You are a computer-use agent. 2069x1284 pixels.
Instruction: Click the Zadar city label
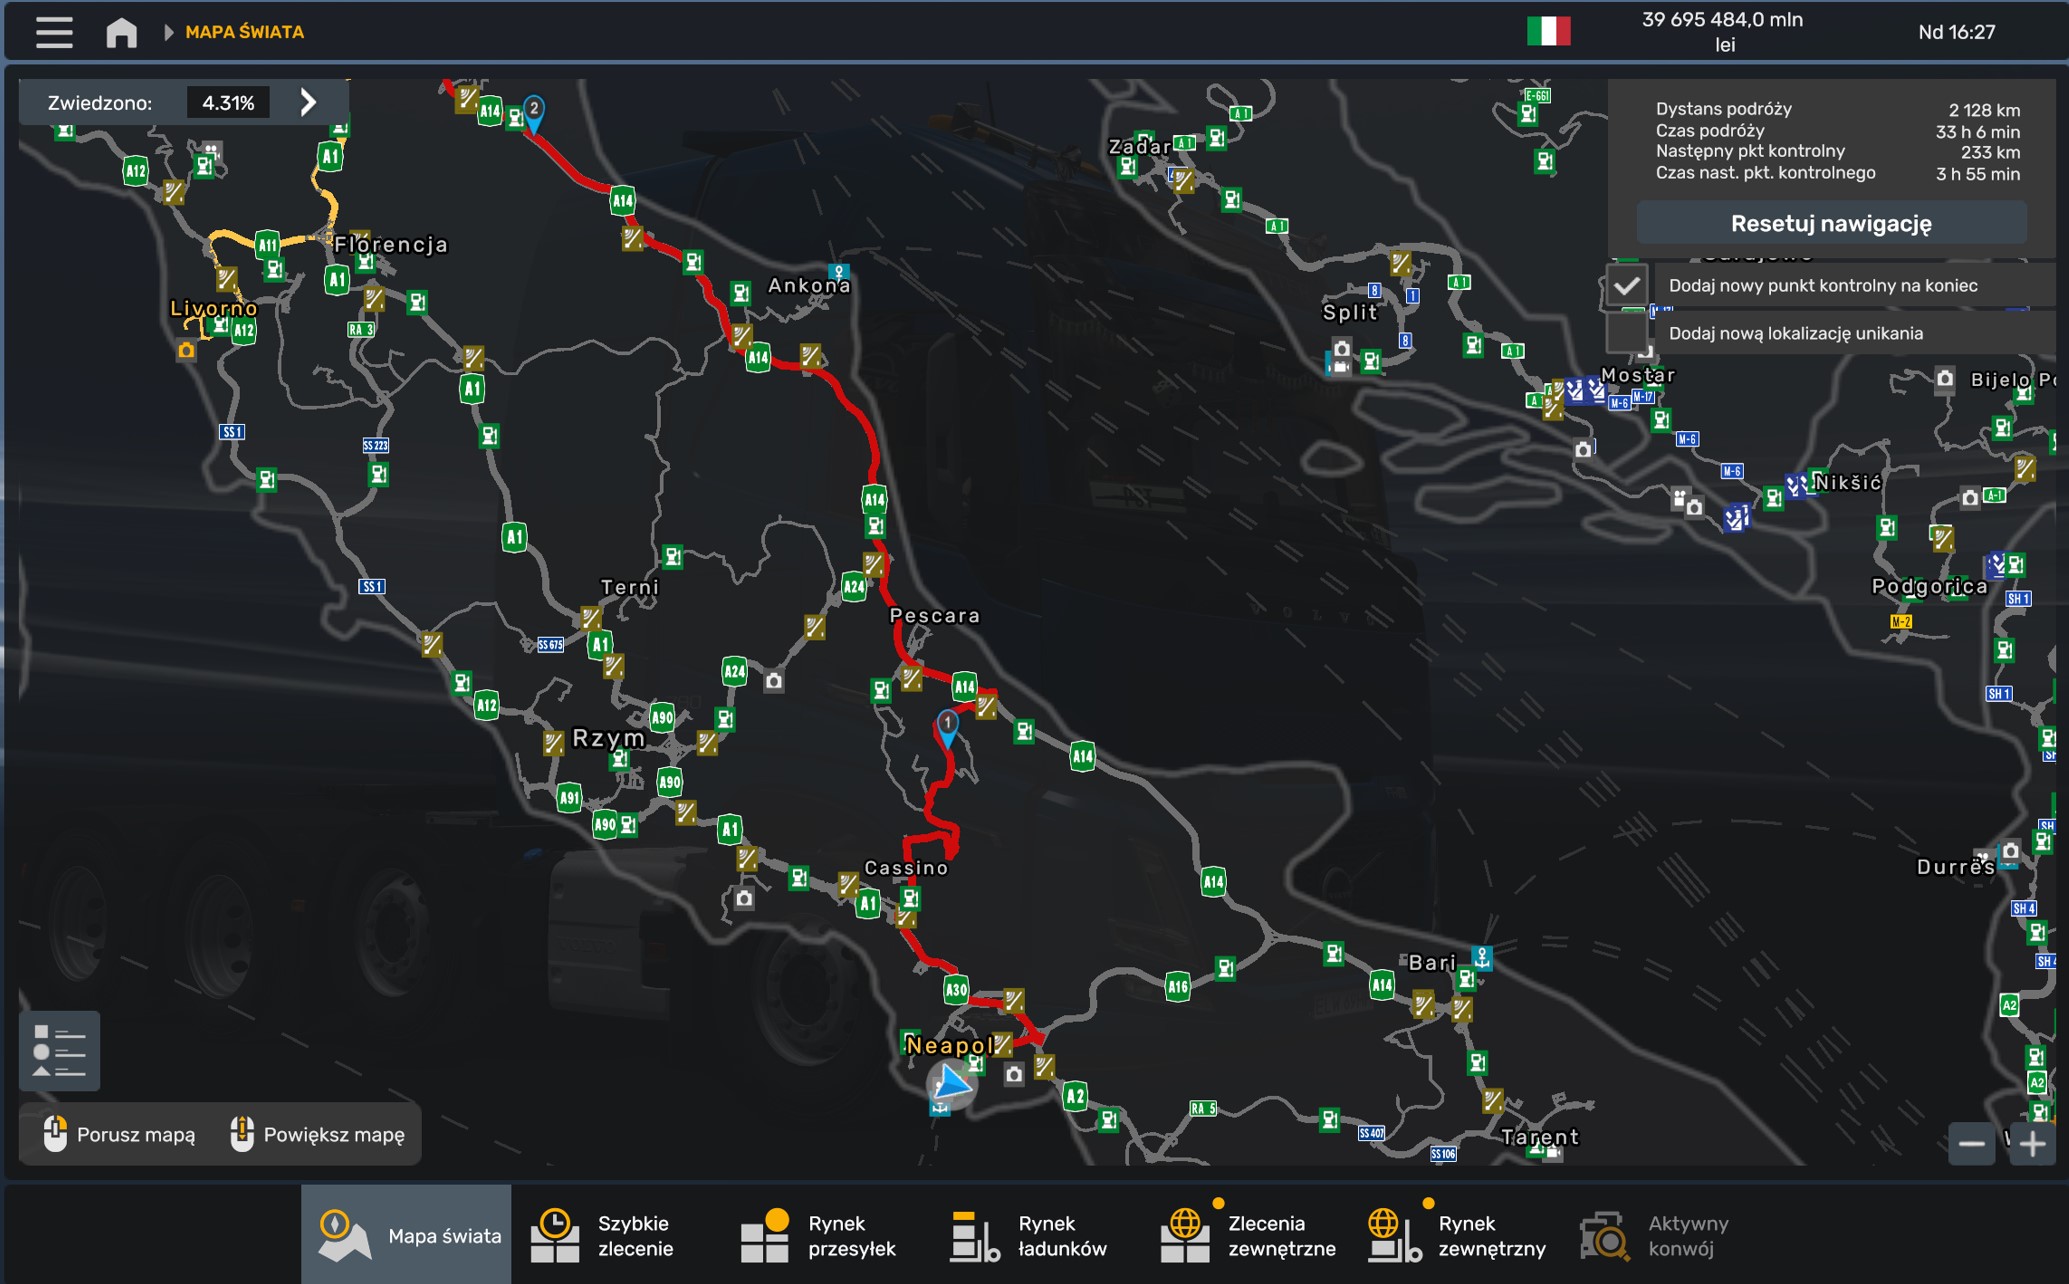click(x=1139, y=147)
